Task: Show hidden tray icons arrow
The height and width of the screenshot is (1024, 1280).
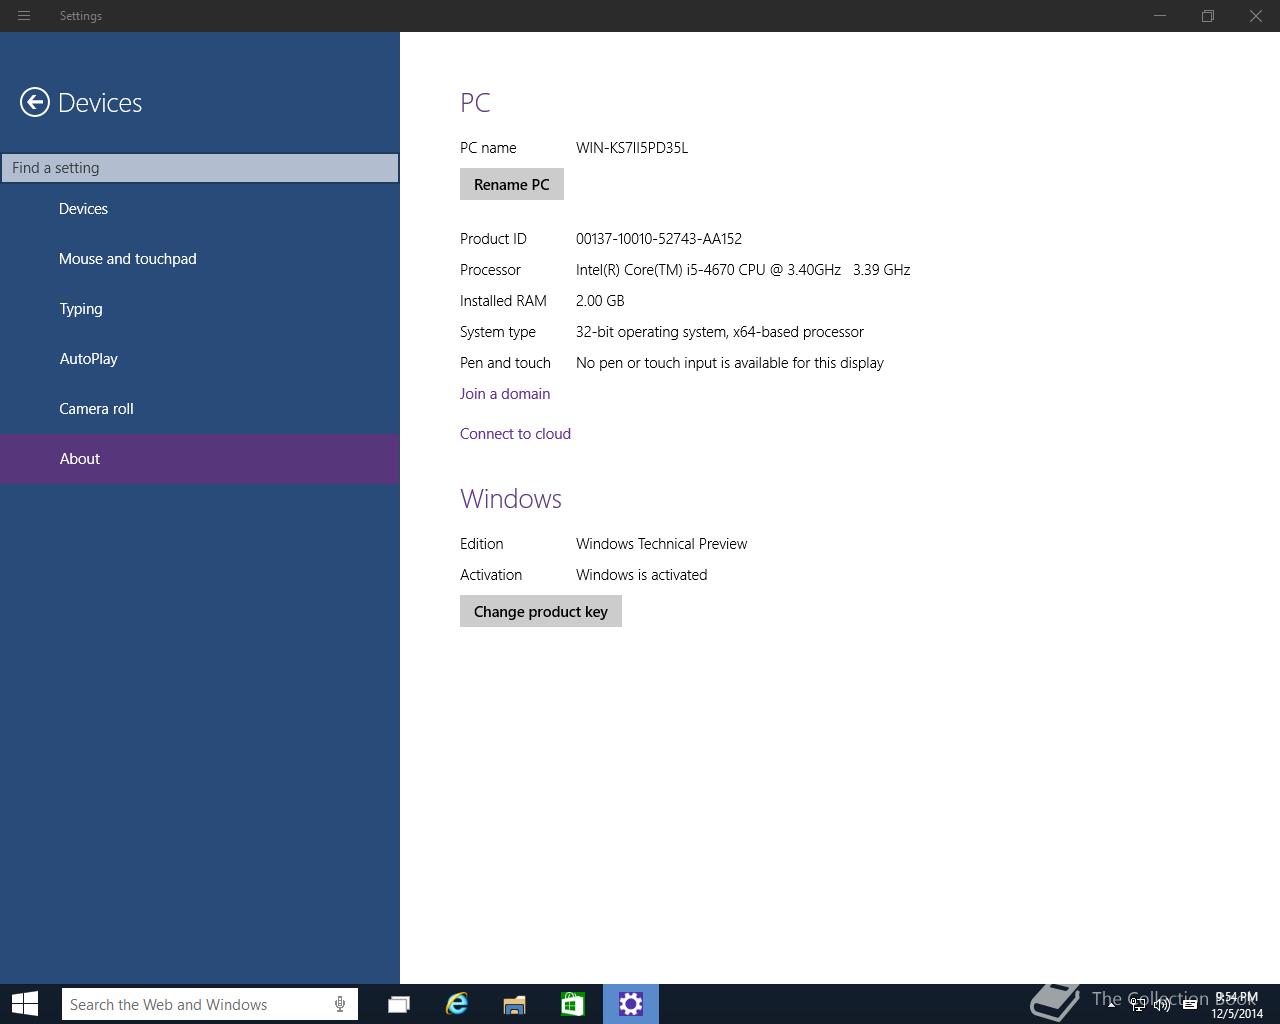Action: (x=1111, y=1005)
